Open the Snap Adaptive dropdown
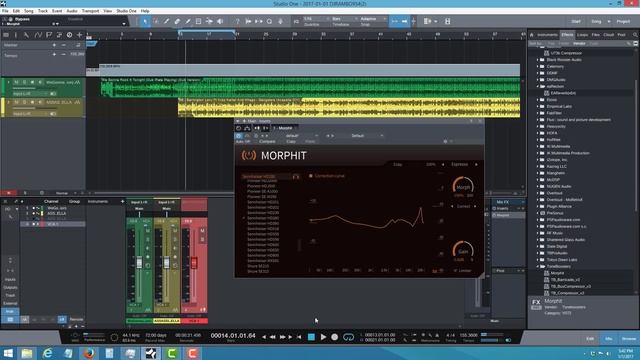640x360 pixels. pos(373,19)
